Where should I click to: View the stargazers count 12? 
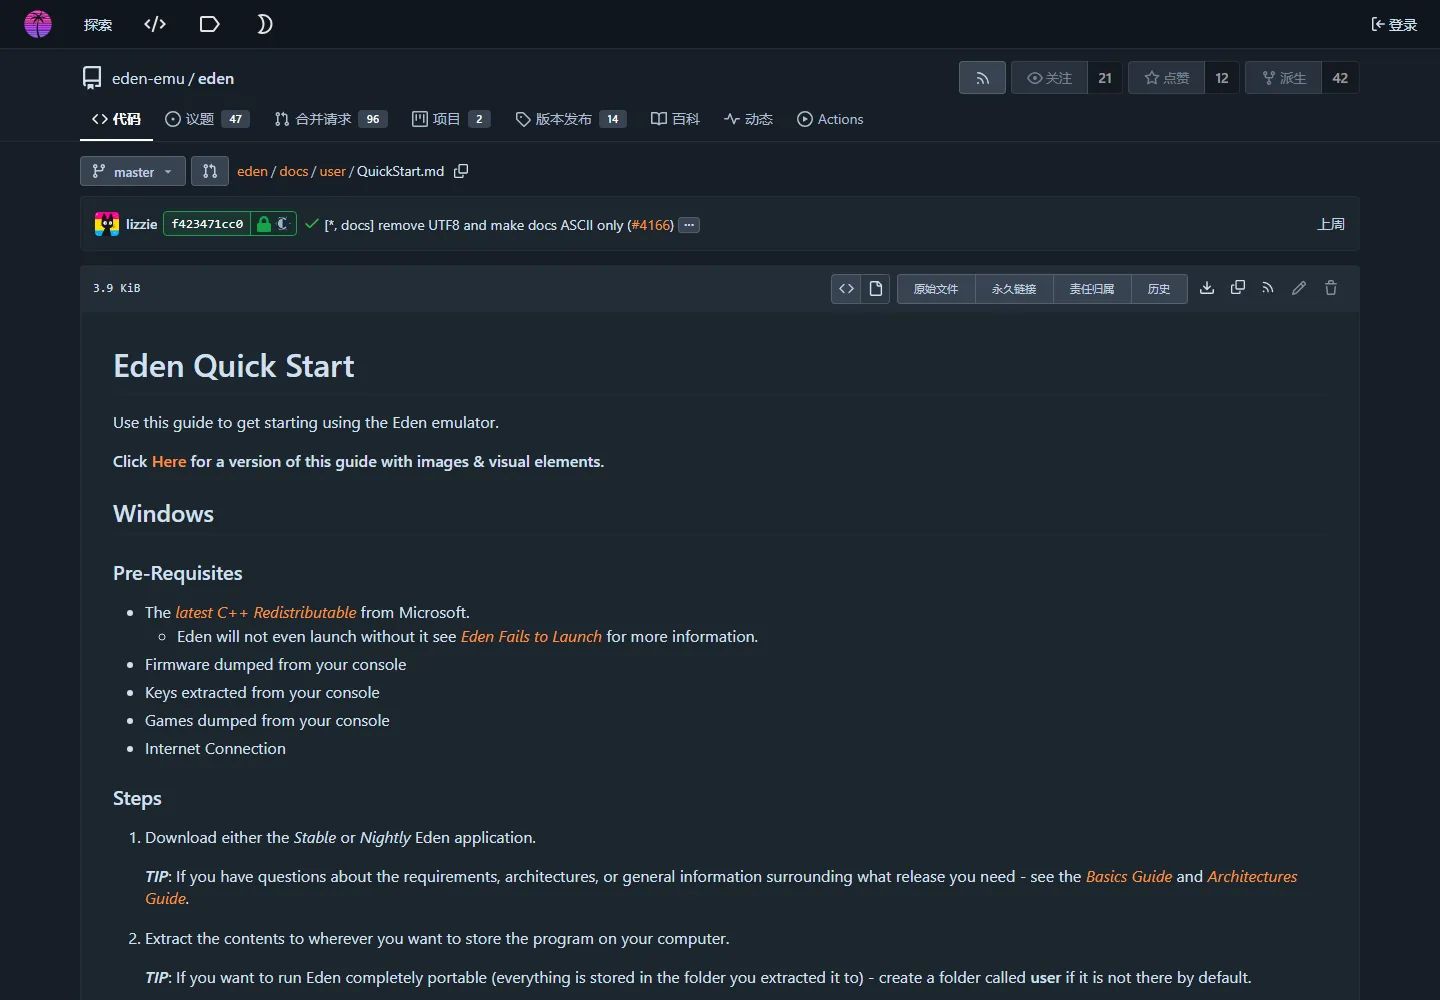click(1222, 78)
